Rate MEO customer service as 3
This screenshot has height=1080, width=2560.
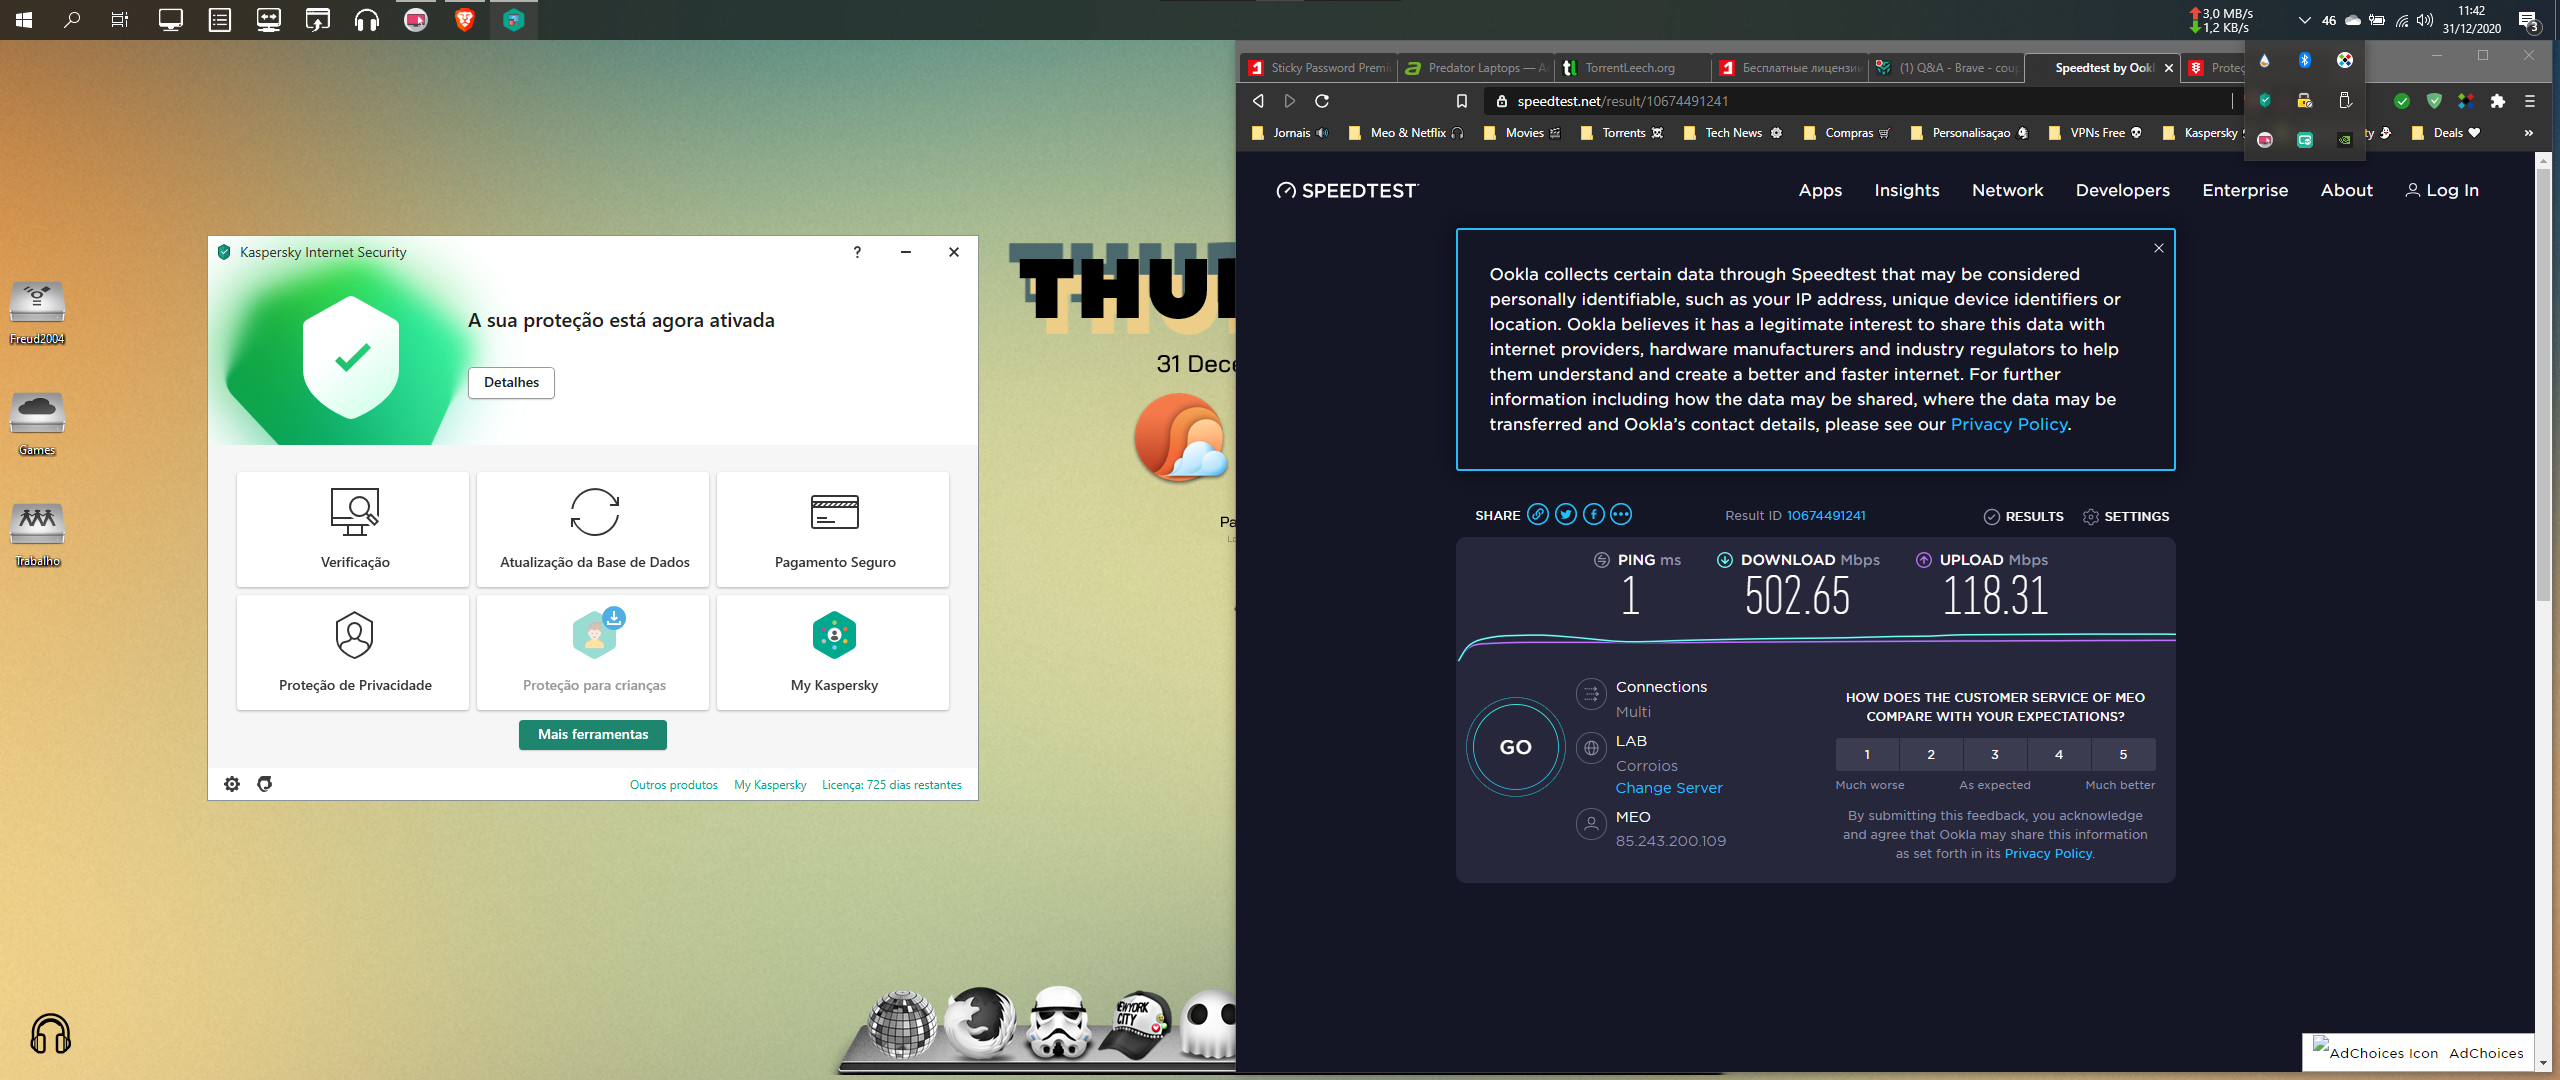1995,755
